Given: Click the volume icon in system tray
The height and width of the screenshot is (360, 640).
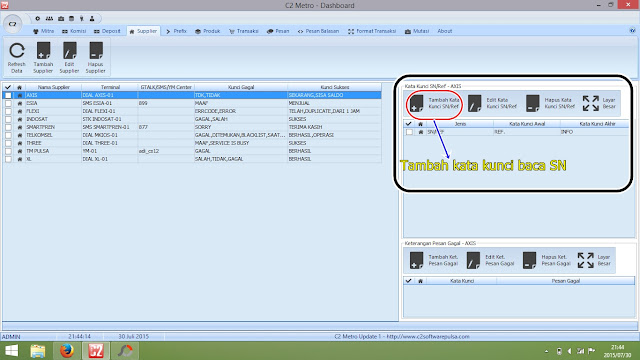Looking at the screenshot, I should [x=570, y=351].
